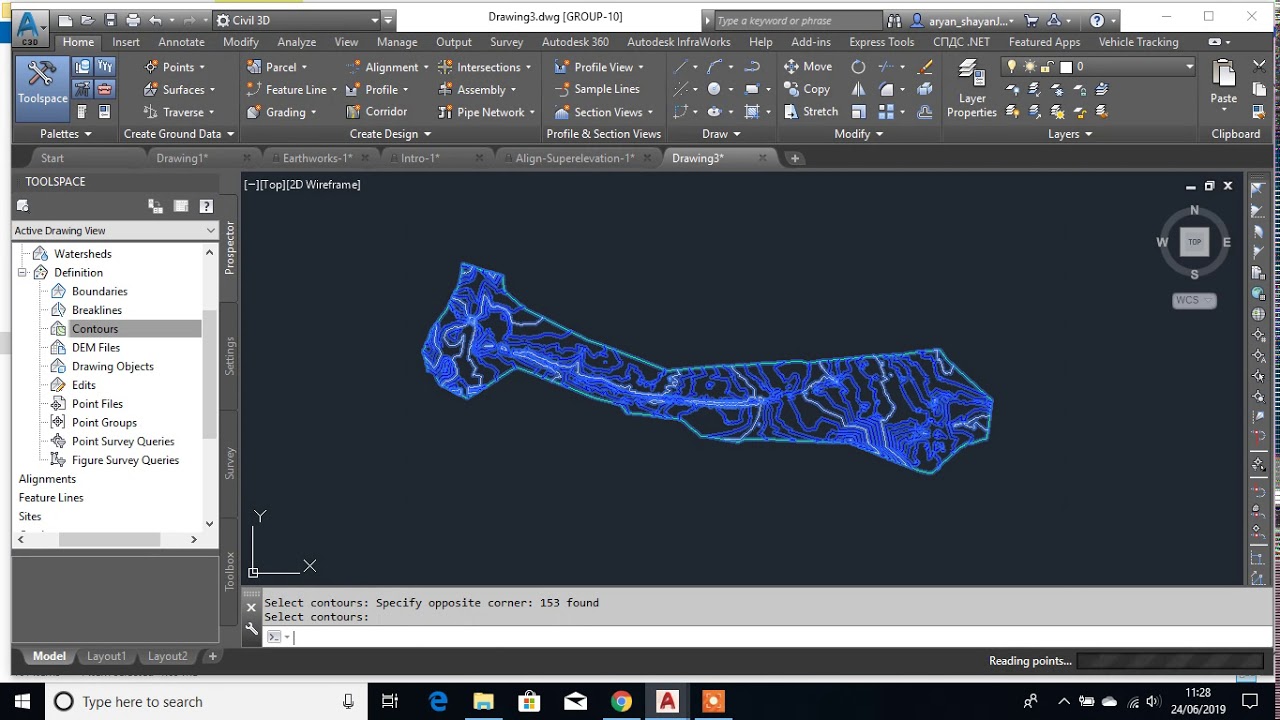
Task: Click the Cut scissors icon in Clipboard
Action: (1259, 67)
